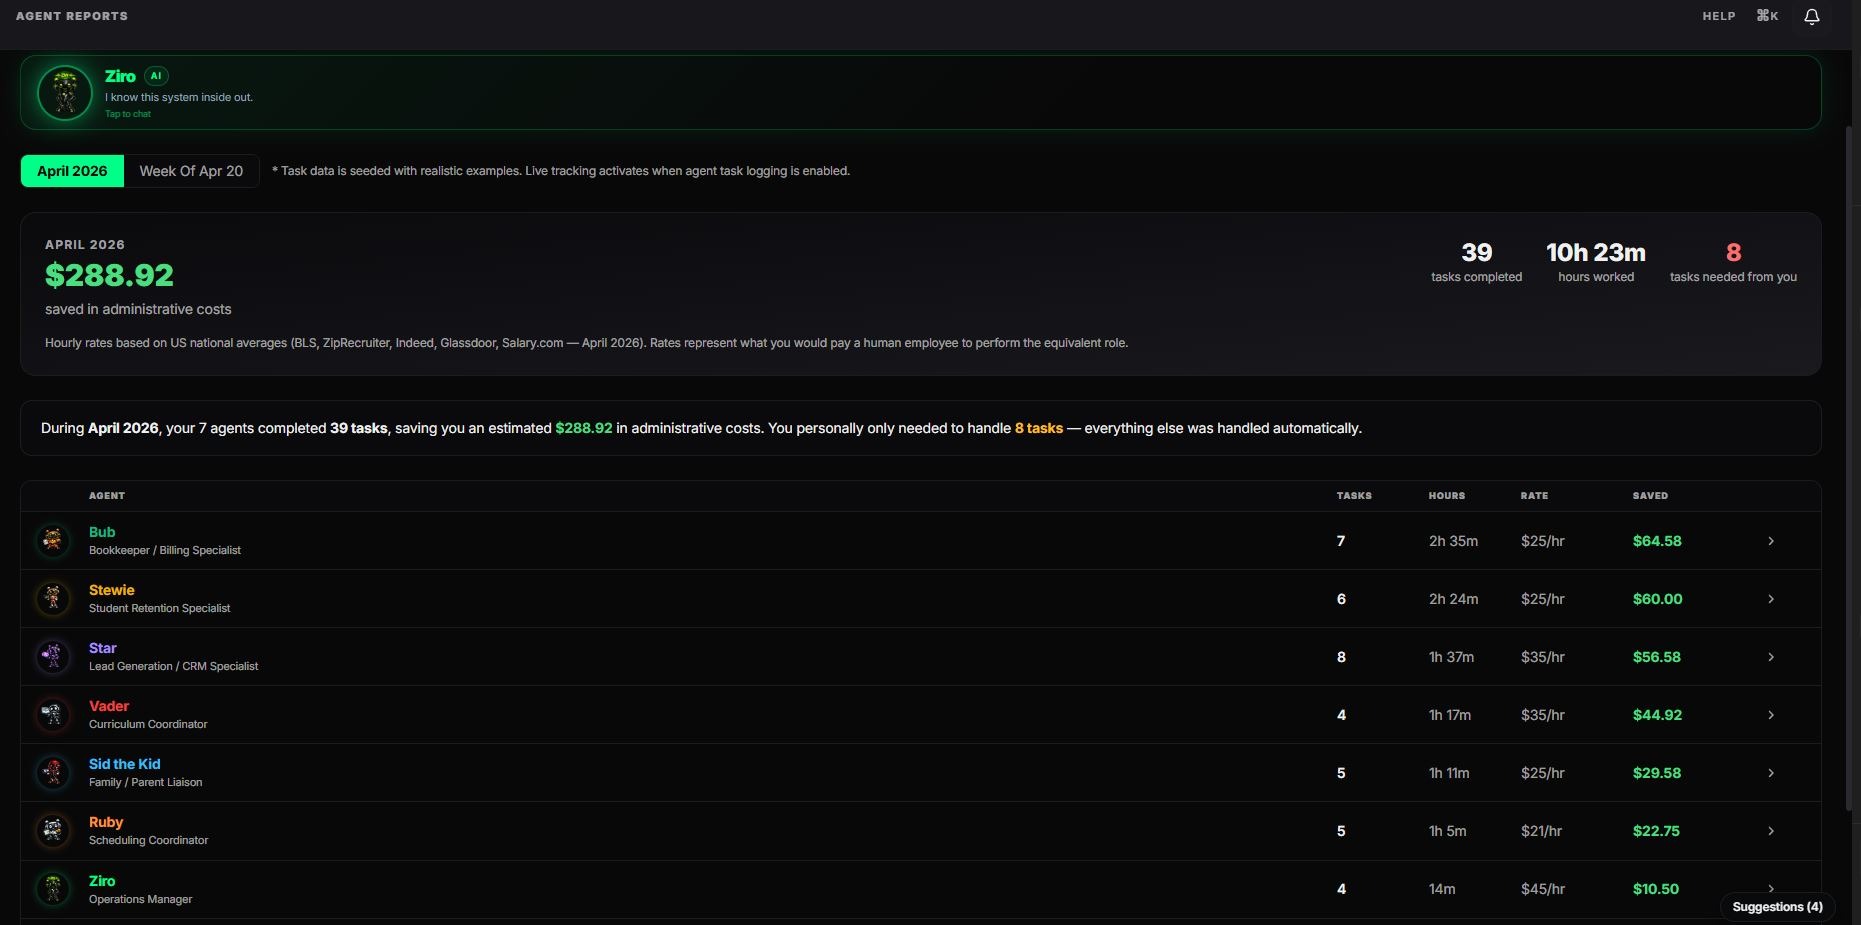Expand details for Vader's row
This screenshot has height=925, width=1861.
tap(1772, 714)
